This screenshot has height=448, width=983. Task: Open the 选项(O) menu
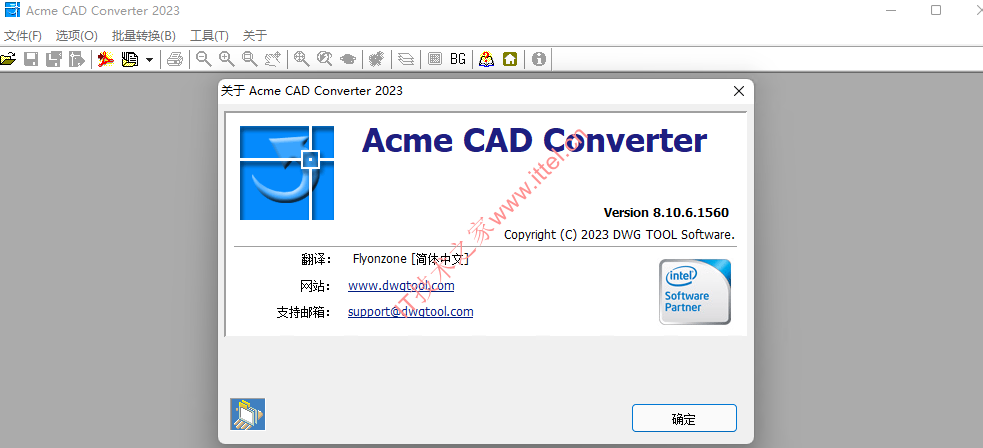[76, 36]
